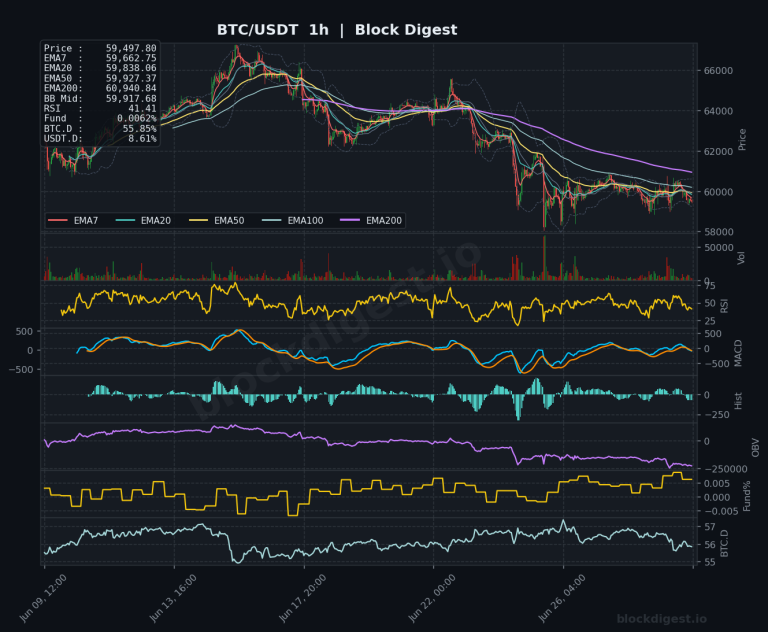This screenshot has width=768, height=632.
Task: Click the purple EMA200 legend swatch
Action: click(x=350, y=220)
